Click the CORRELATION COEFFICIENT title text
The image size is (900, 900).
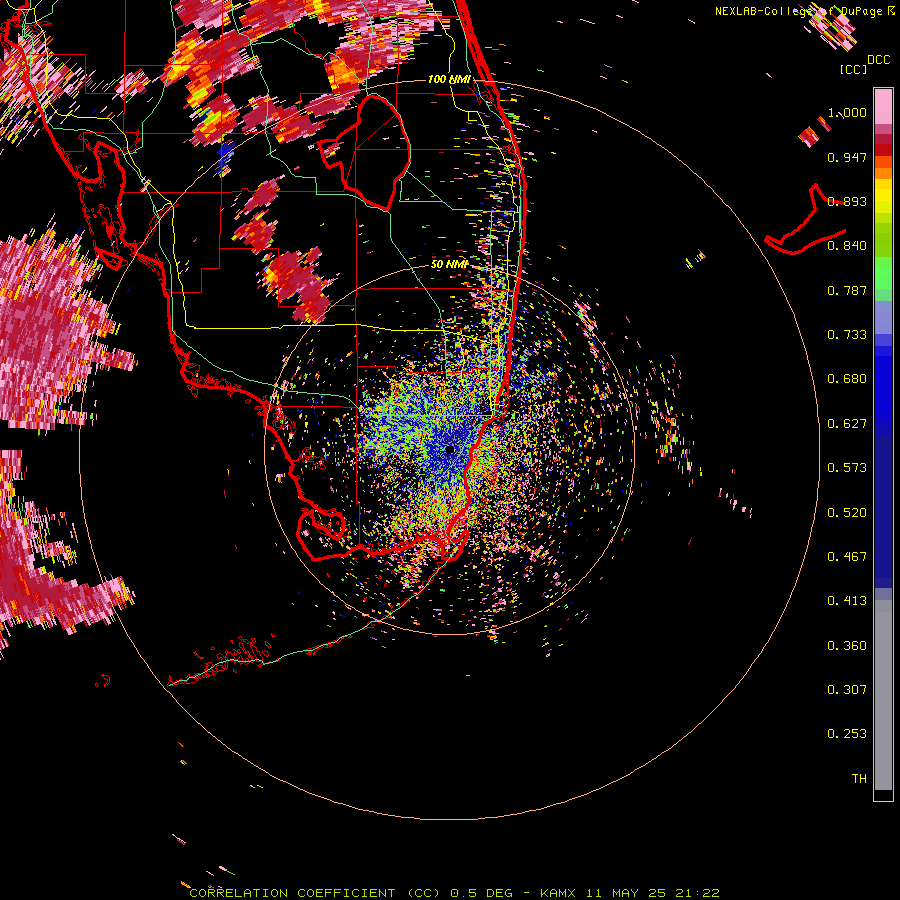pyautogui.click(x=292, y=893)
